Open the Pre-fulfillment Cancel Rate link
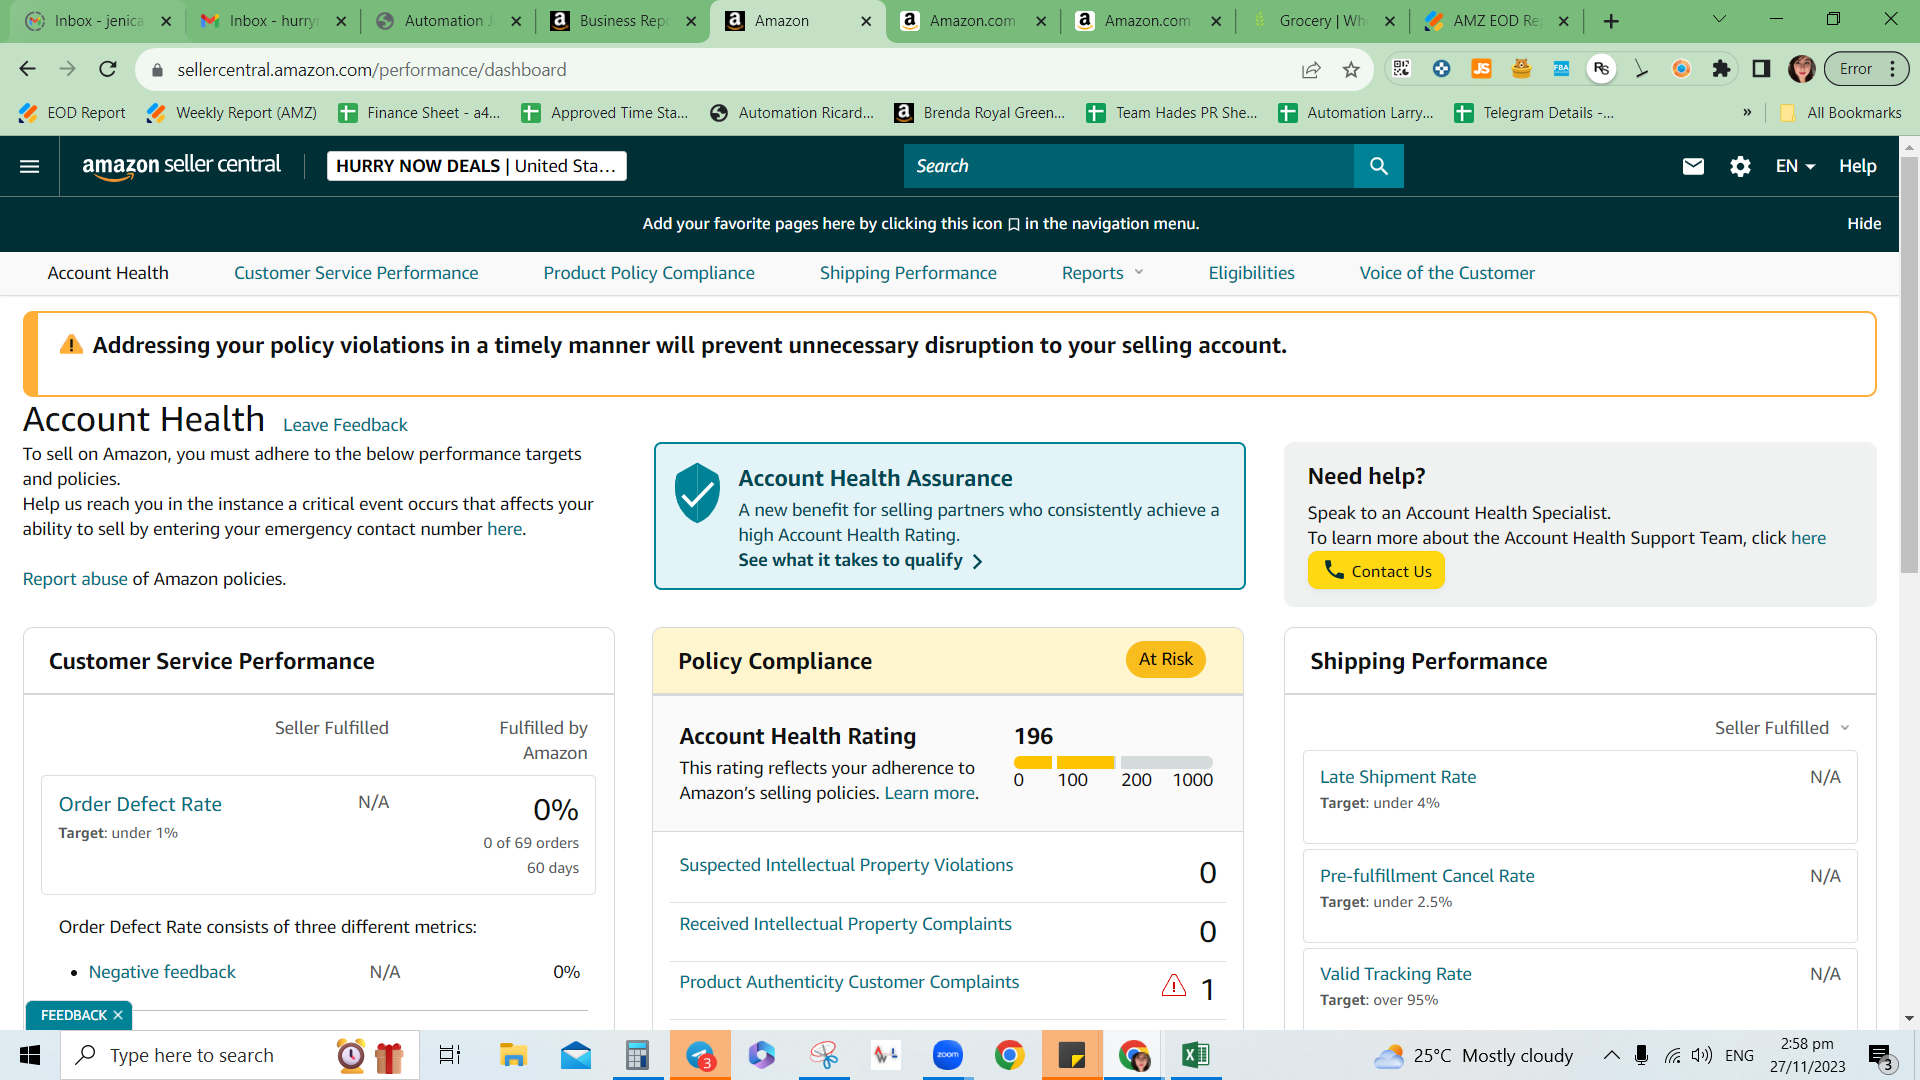 coord(1427,876)
